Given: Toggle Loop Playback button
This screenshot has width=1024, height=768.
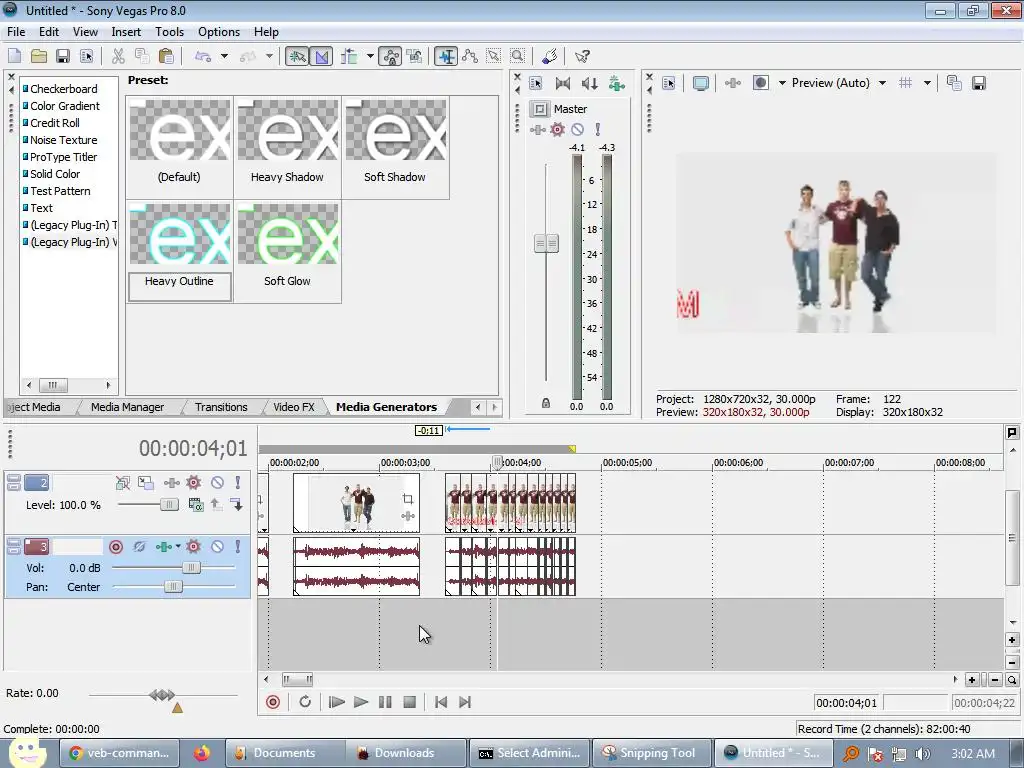Looking at the screenshot, I should point(305,702).
